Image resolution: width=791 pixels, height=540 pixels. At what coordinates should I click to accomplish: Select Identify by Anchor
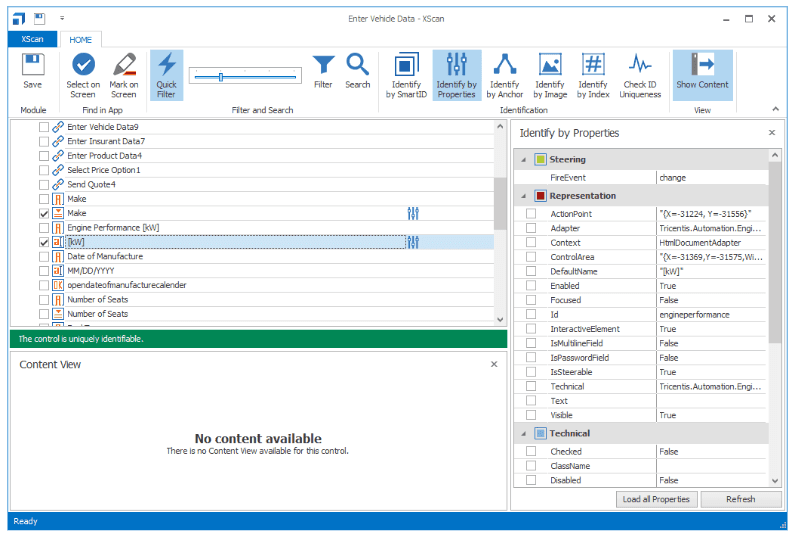(x=505, y=75)
